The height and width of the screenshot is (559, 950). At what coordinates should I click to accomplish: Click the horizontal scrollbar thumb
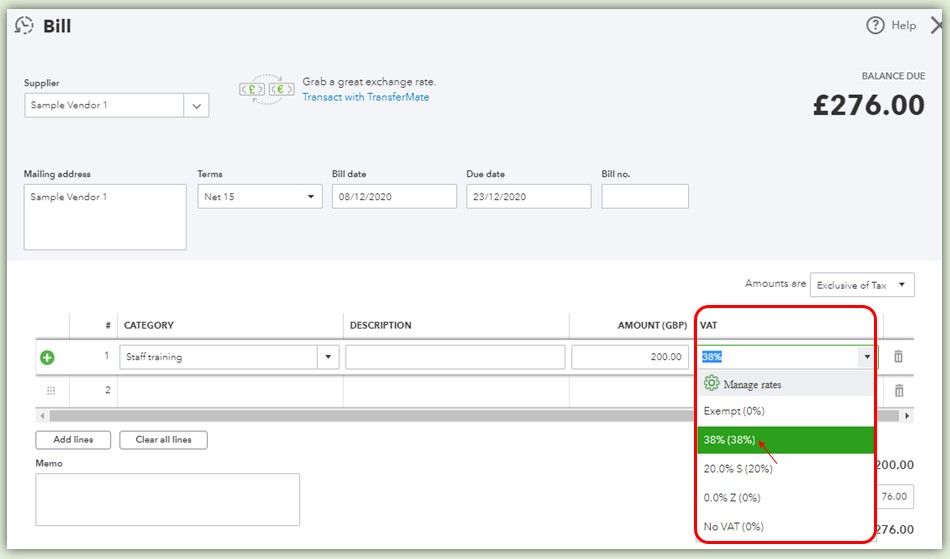[x=474, y=416]
